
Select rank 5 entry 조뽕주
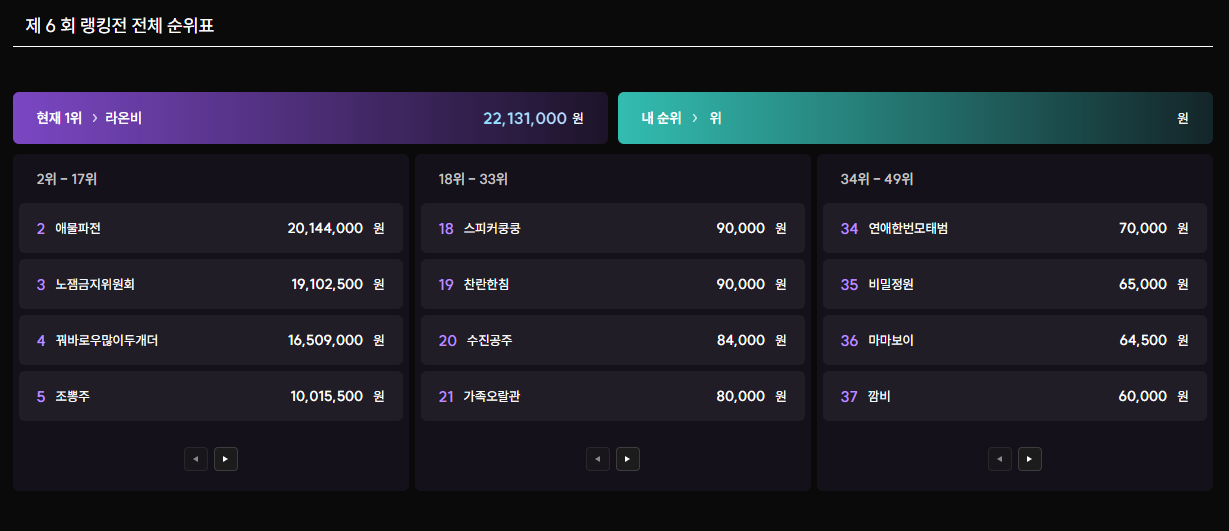(210, 396)
